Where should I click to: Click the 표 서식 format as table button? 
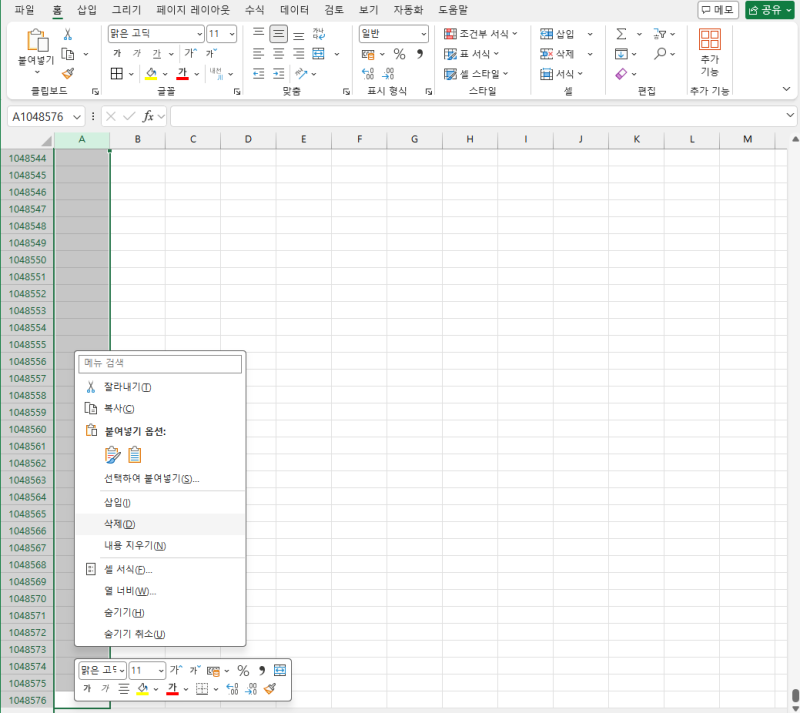pyautogui.click(x=471, y=54)
